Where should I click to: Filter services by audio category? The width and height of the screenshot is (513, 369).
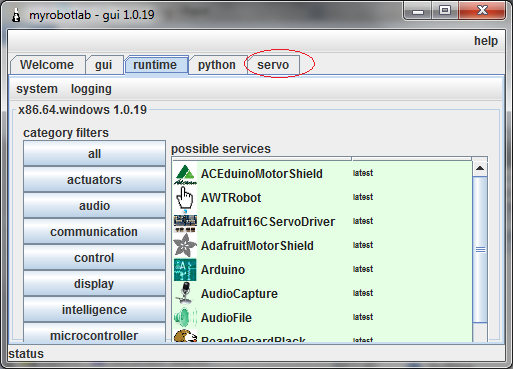[94, 206]
